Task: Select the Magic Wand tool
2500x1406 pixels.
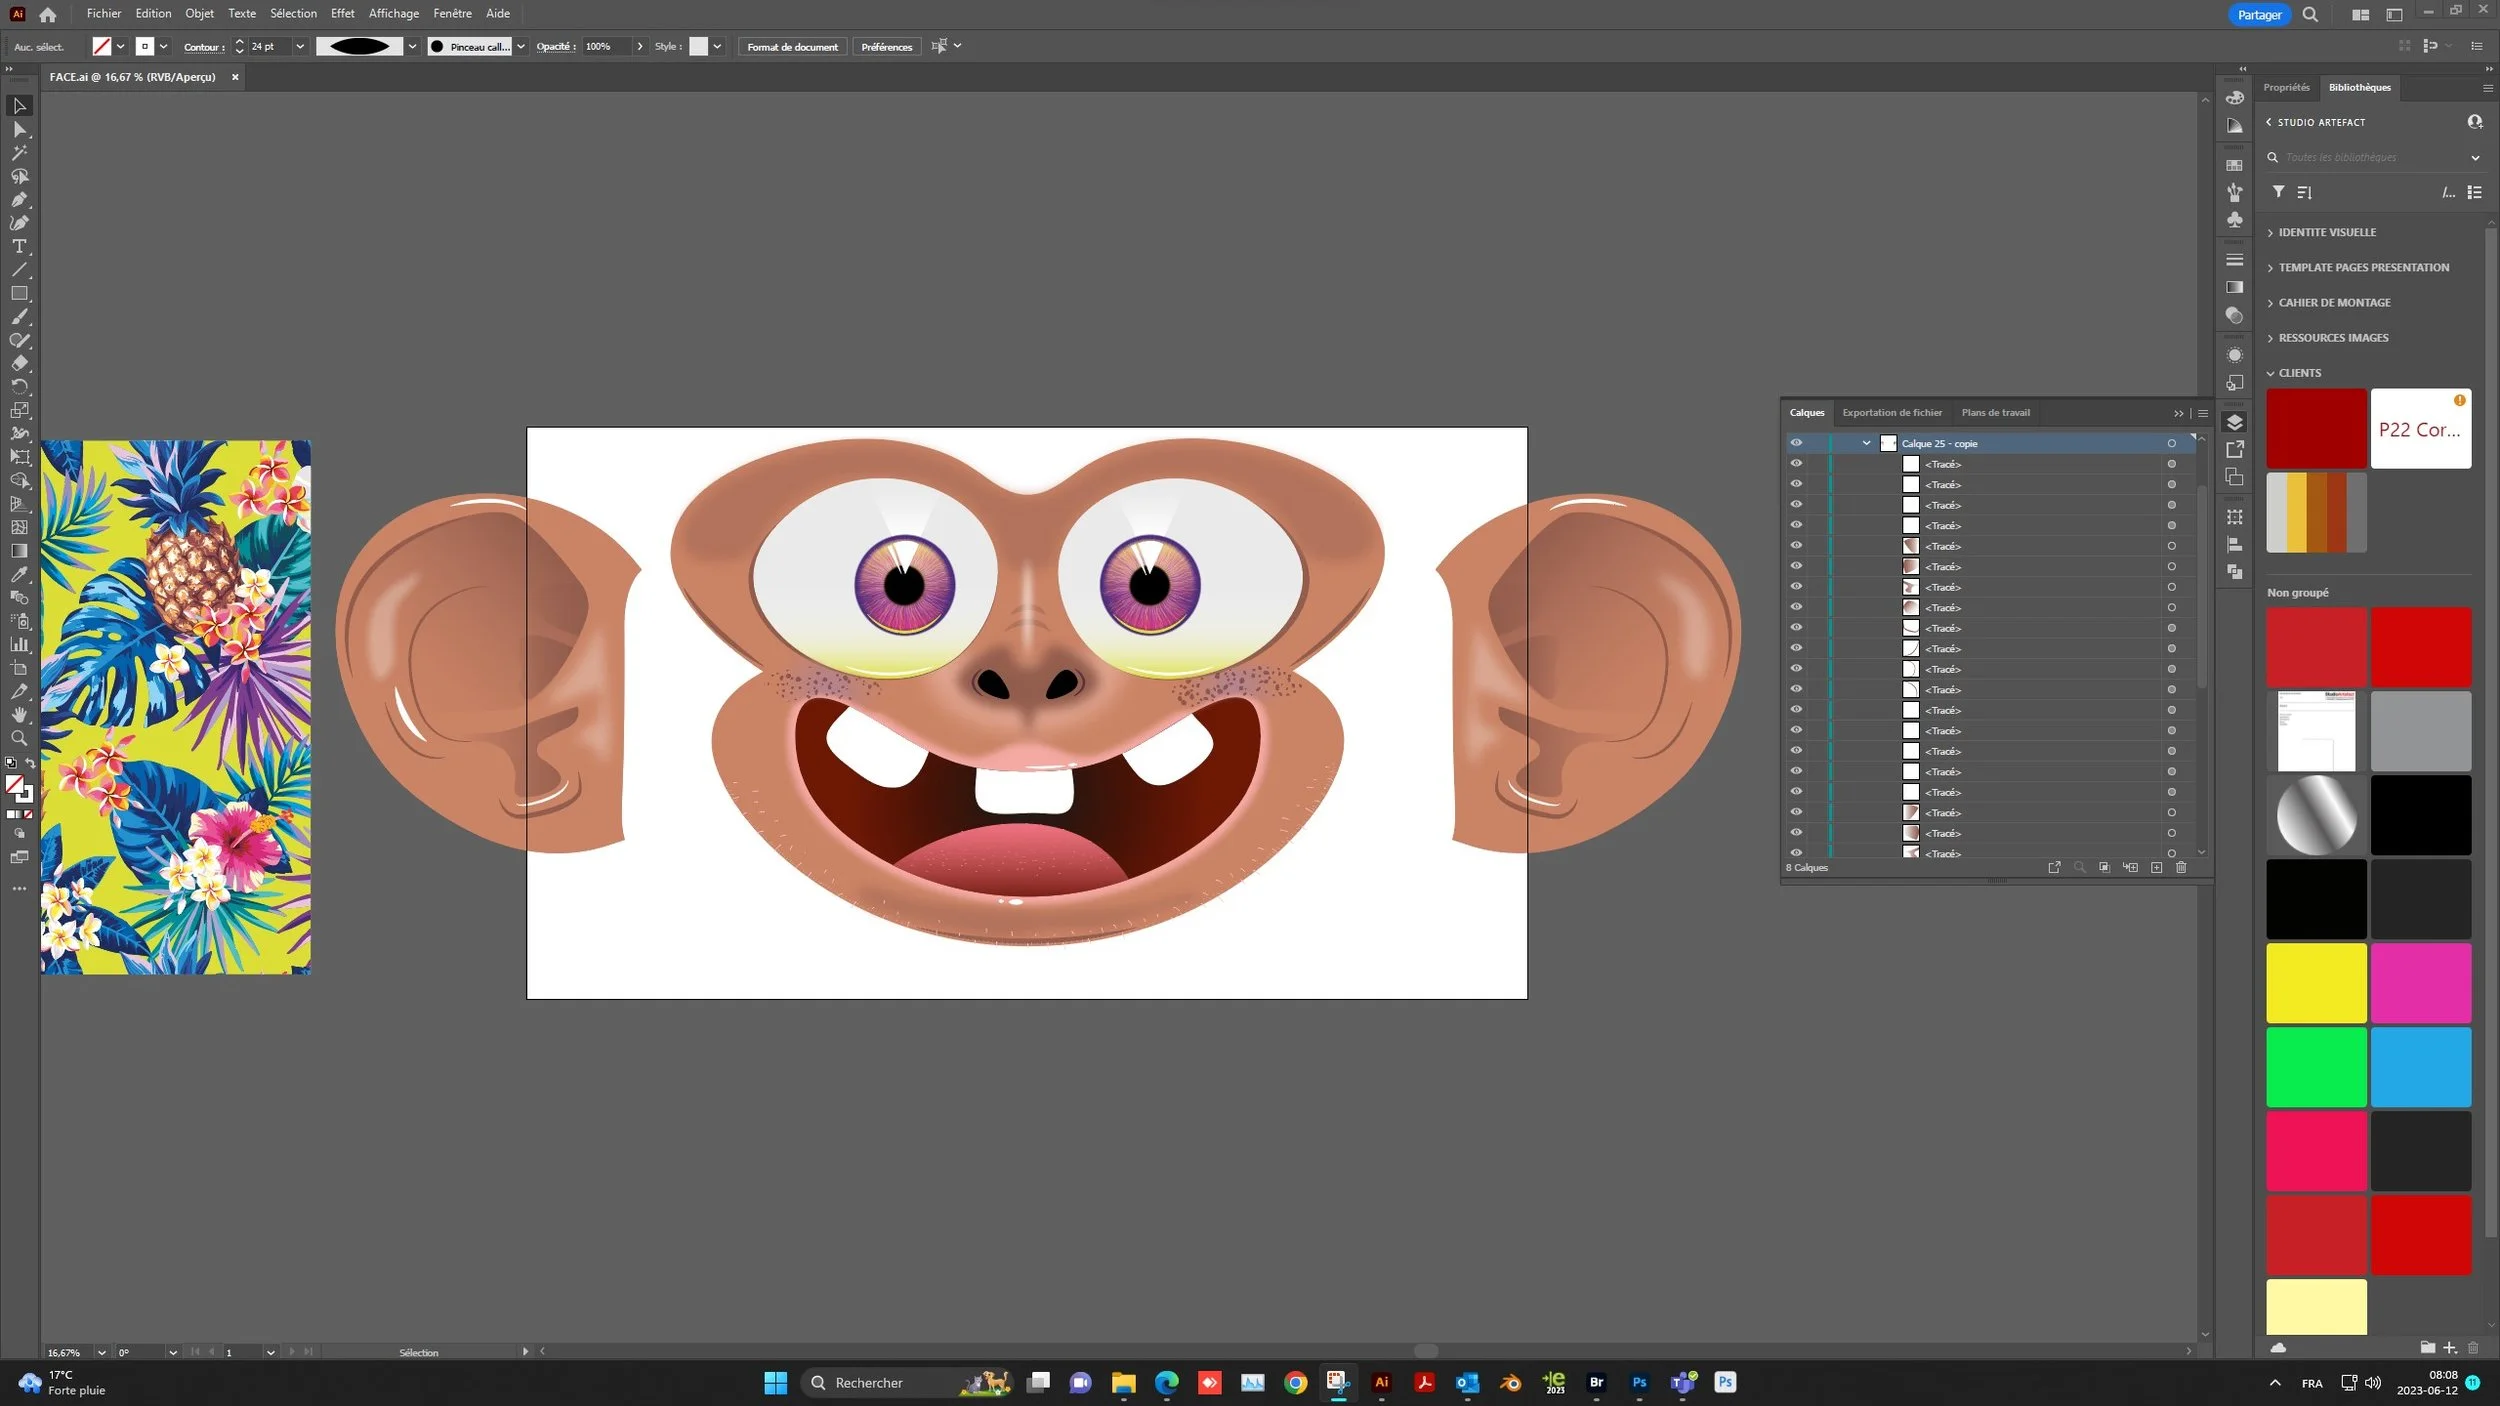Action: [19, 153]
